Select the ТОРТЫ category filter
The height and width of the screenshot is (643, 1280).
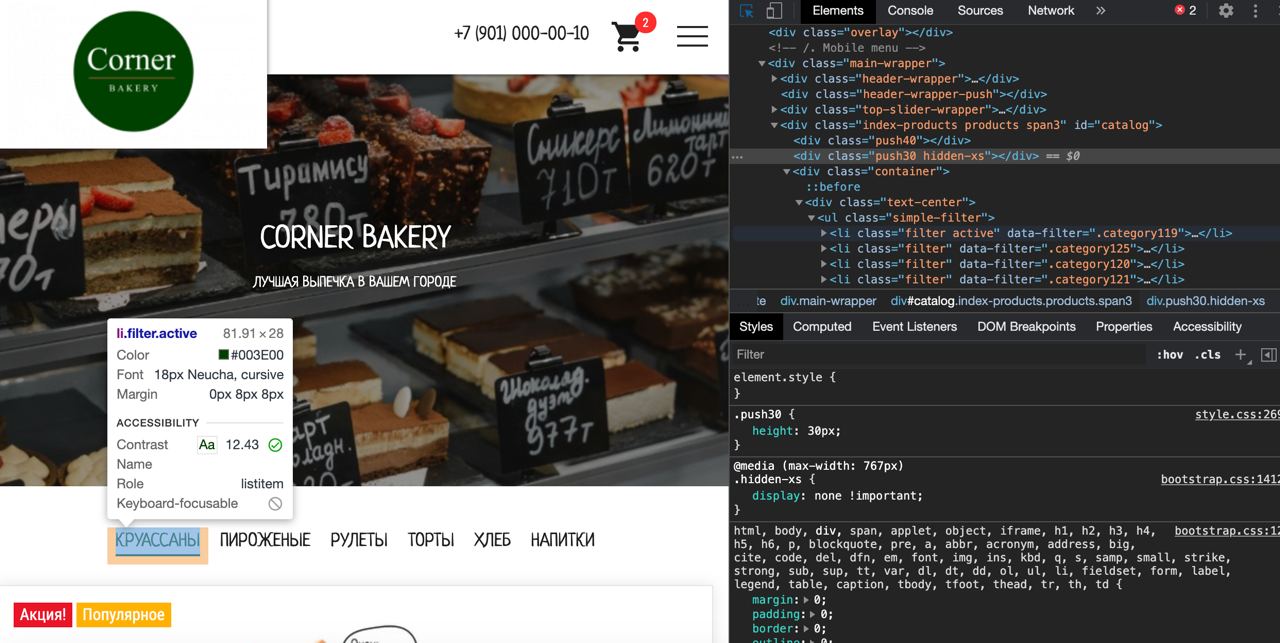[431, 540]
